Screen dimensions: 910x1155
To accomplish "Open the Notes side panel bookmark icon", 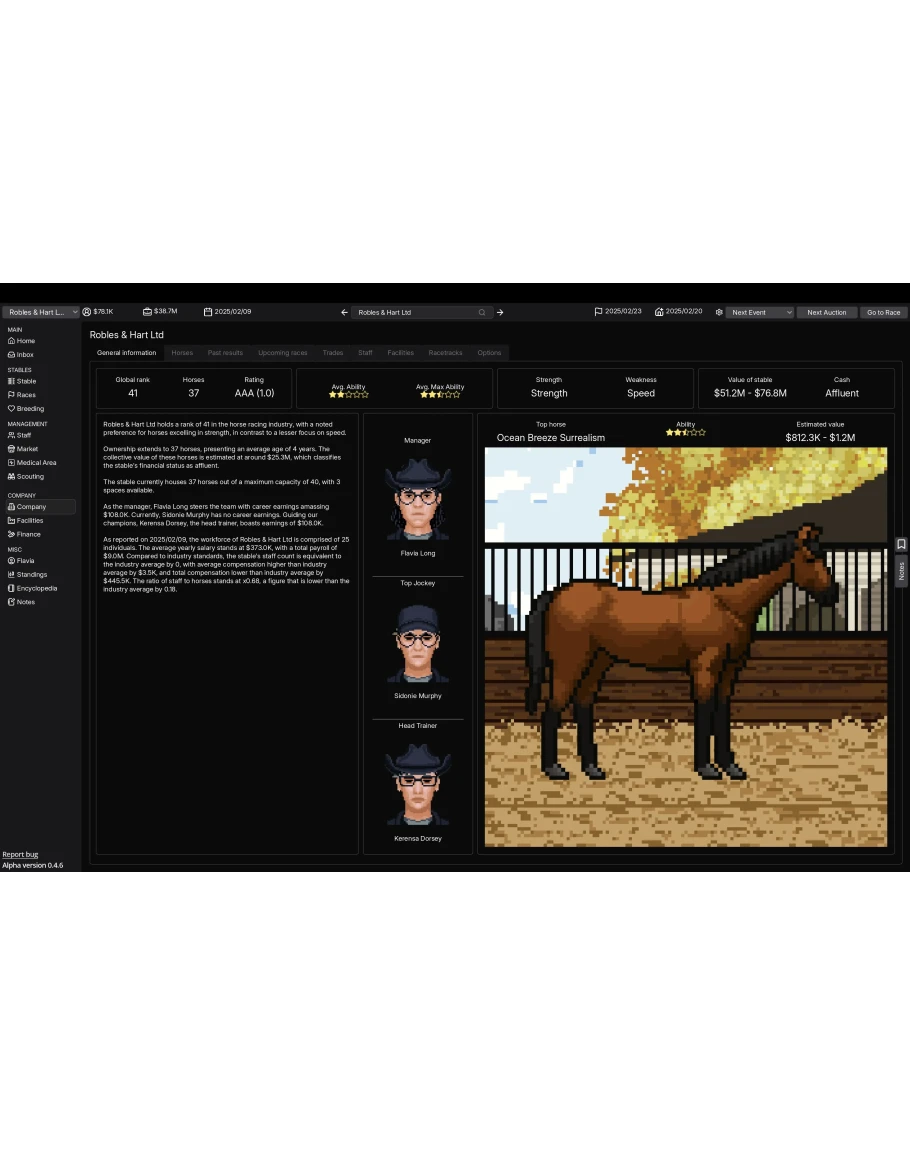I will tap(901, 544).
